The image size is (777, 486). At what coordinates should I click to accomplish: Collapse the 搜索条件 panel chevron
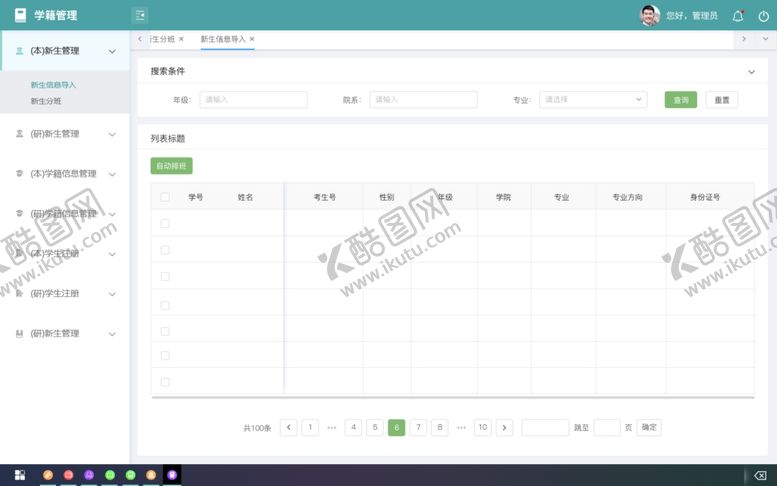tap(751, 72)
